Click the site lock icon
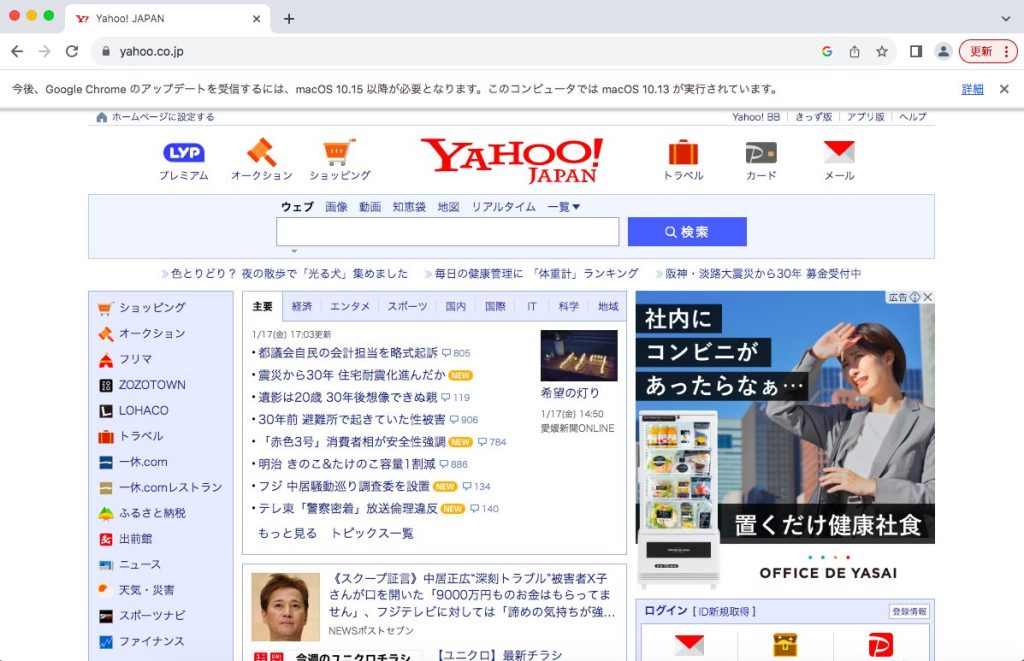 (x=106, y=52)
